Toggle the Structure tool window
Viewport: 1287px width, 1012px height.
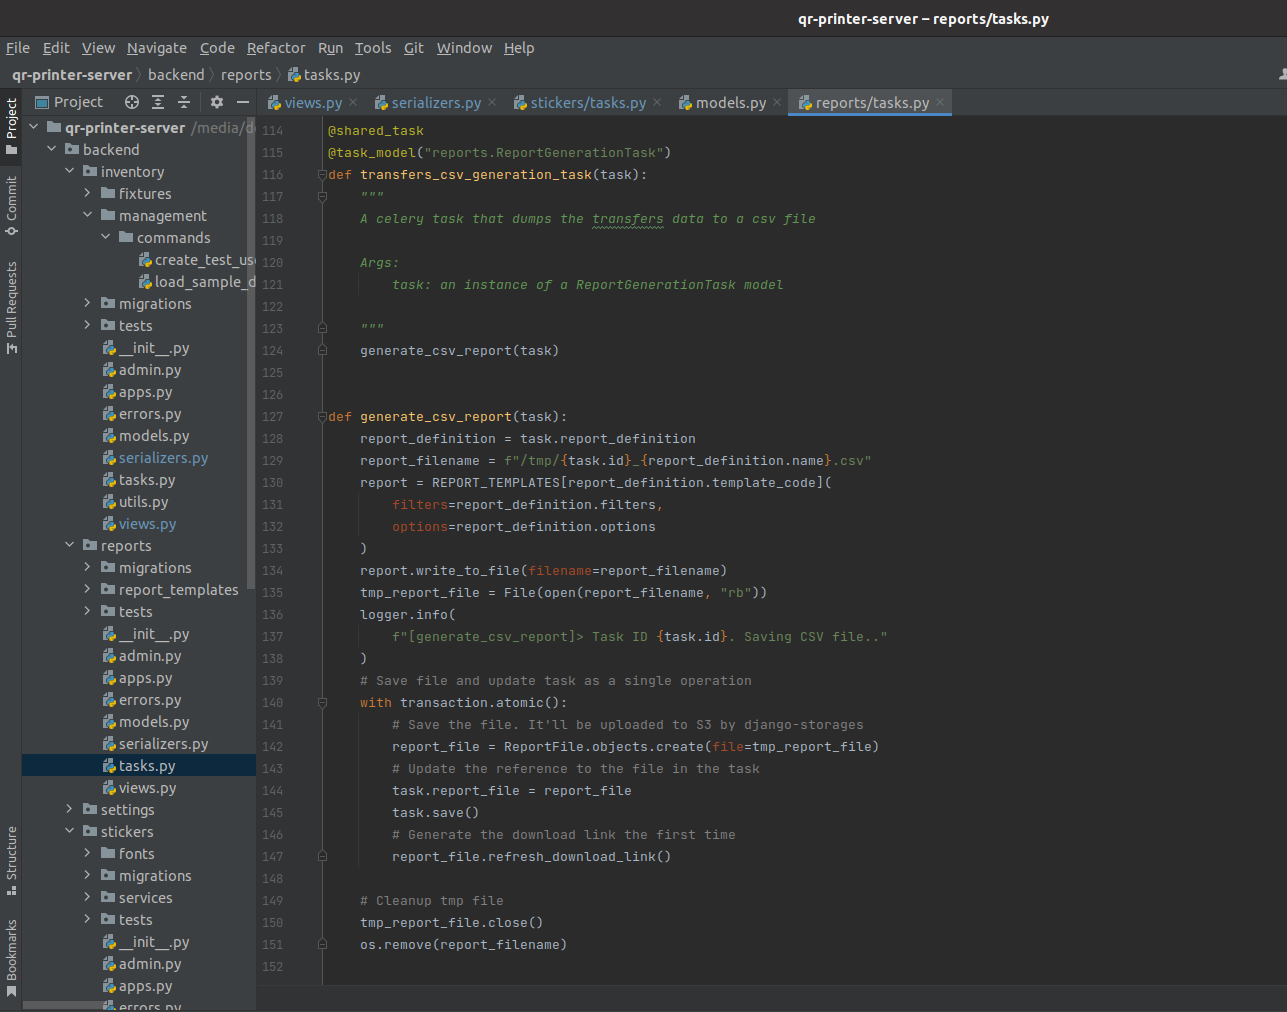(x=11, y=858)
